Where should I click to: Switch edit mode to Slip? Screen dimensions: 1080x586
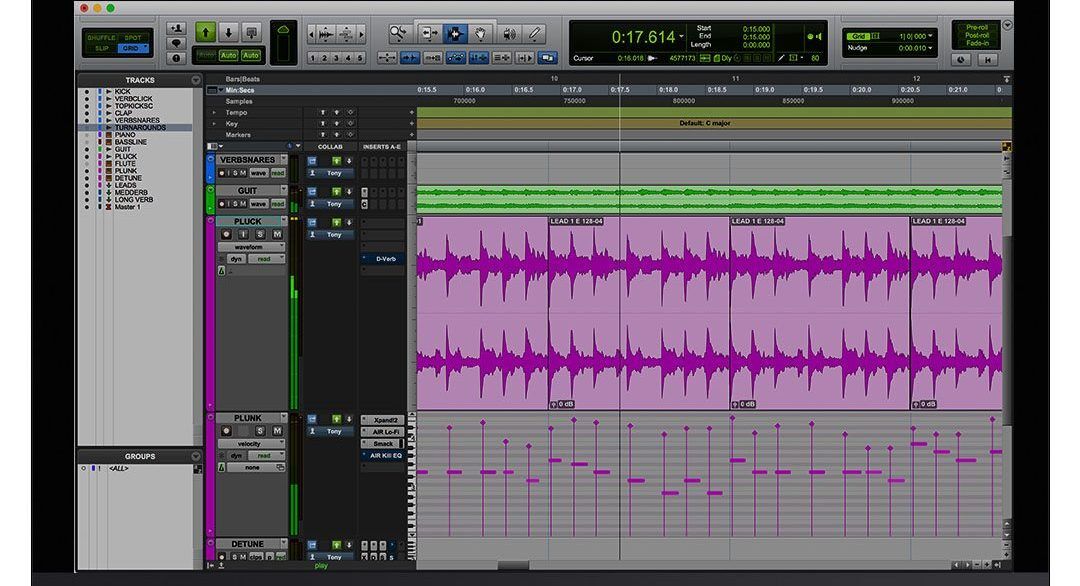(100, 47)
